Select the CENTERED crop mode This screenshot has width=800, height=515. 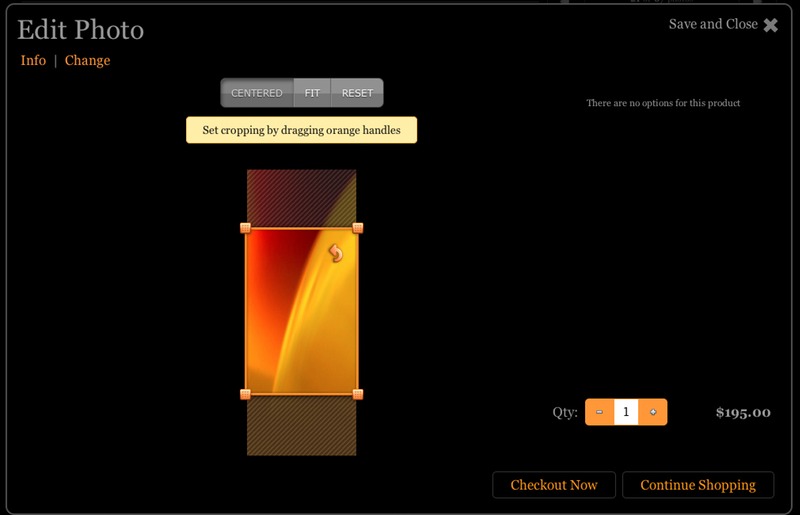257,93
